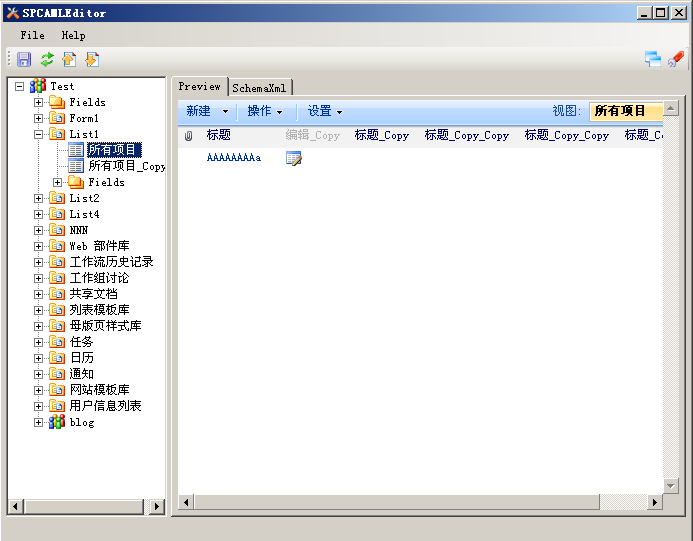The width and height of the screenshot is (693, 541).
Task: Click the tree panel left scroll arrow
Action: [15, 506]
